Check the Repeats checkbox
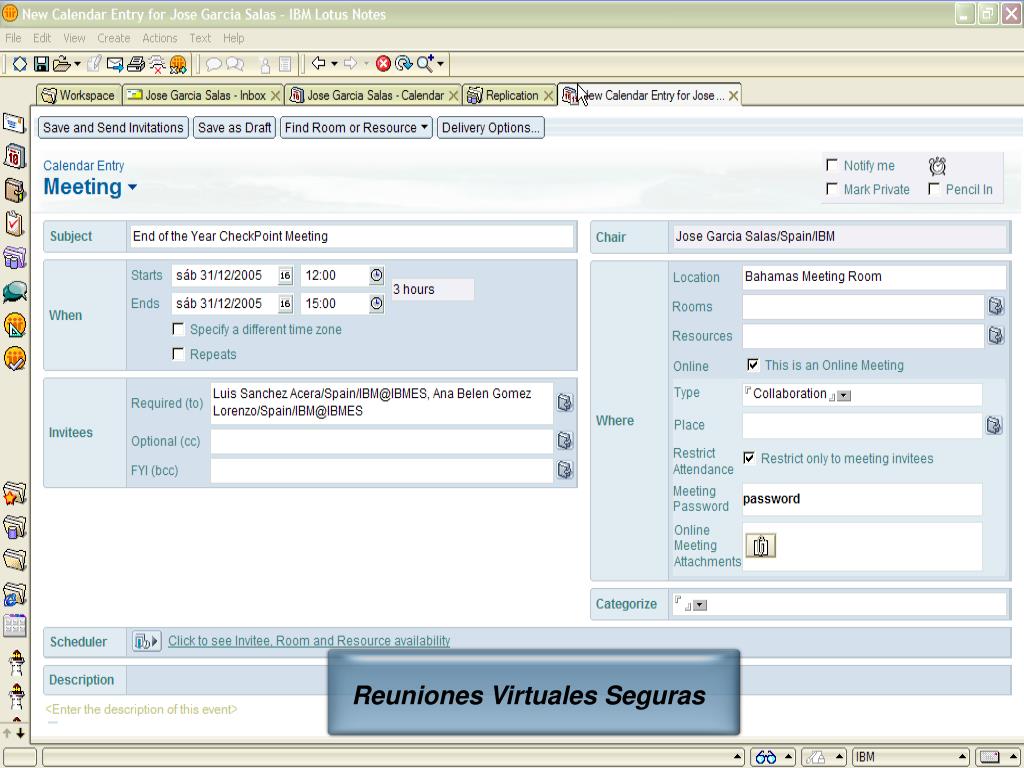 pos(178,353)
